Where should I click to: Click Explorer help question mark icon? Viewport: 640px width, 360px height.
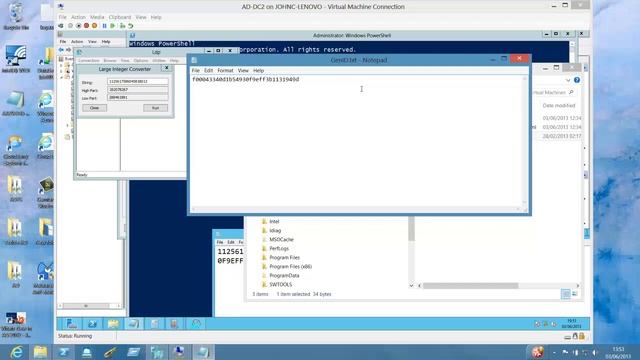[x=577, y=80]
